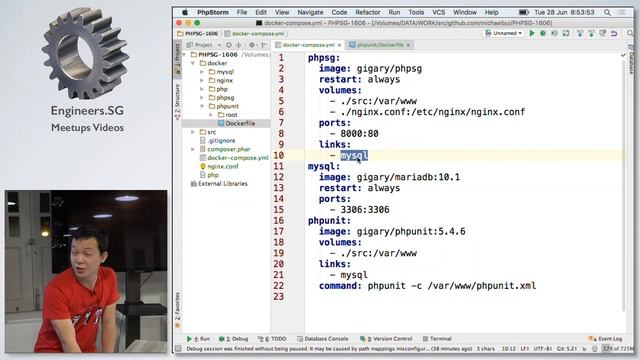
Task: Open the Tools menu
Action: pos(416,12)
